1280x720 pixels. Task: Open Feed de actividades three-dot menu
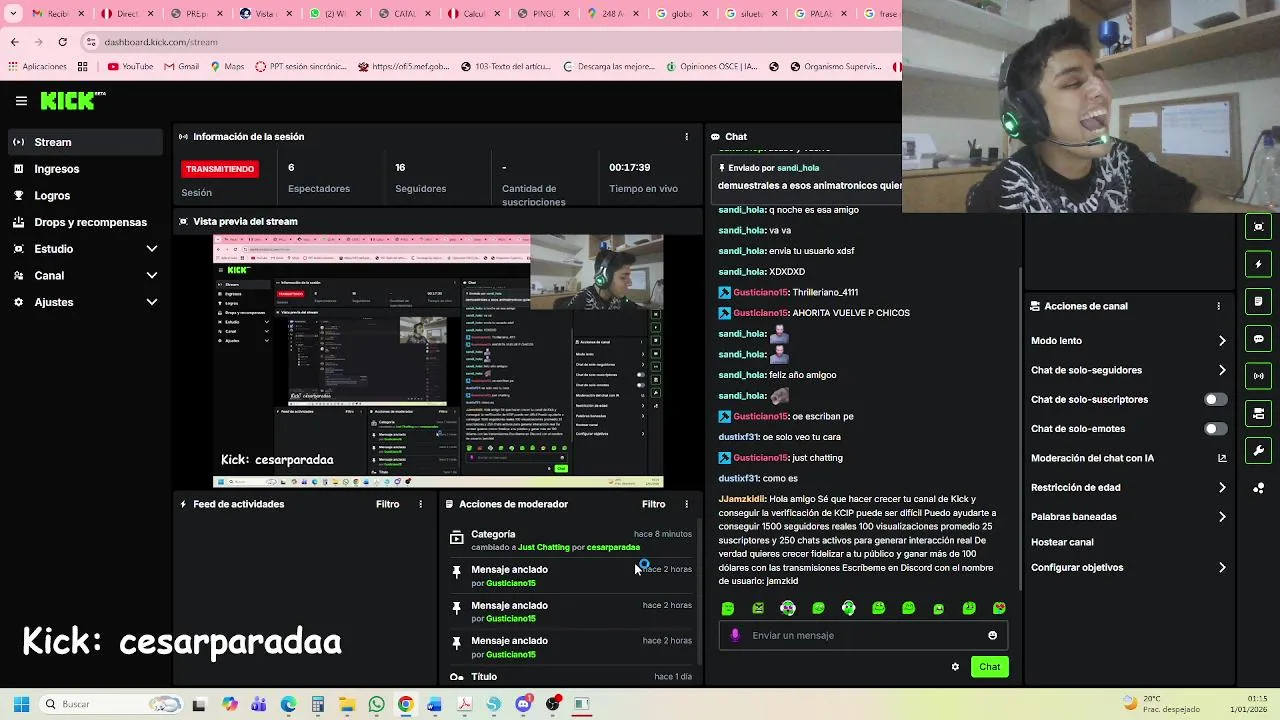click(420, 504)
